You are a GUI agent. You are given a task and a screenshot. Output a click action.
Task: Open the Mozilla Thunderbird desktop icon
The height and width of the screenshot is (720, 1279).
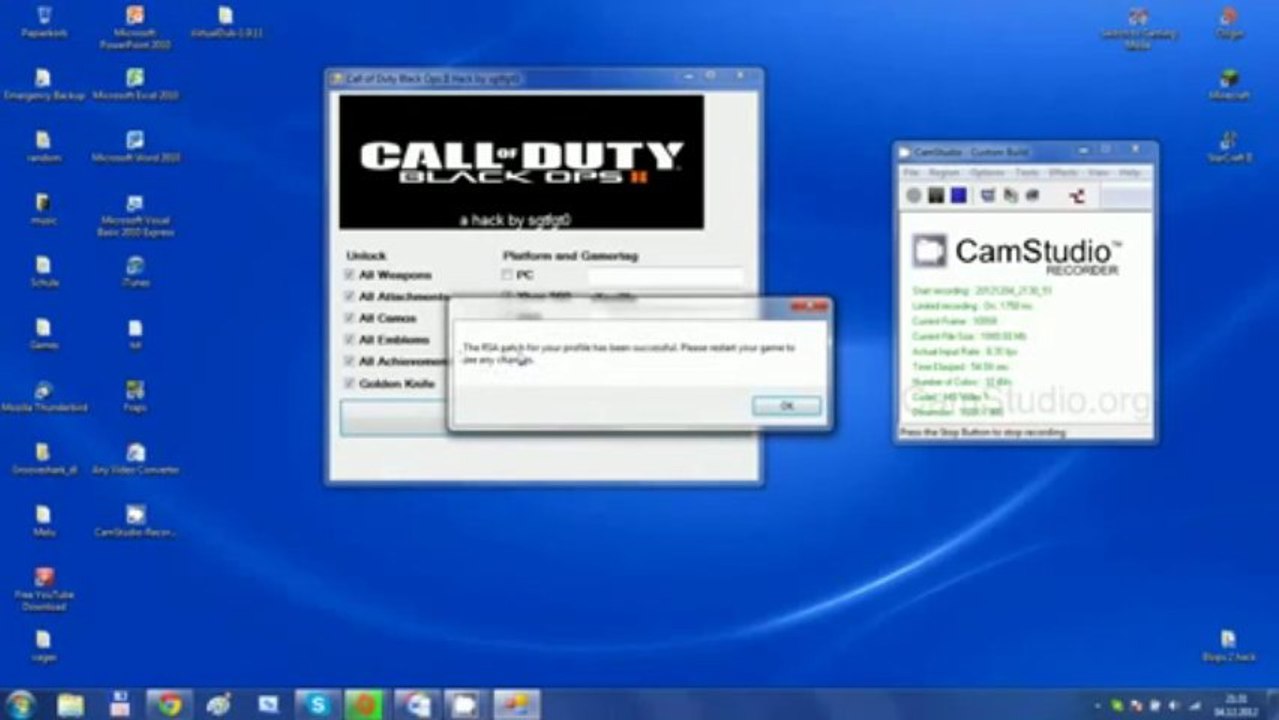tap(44, 395)
